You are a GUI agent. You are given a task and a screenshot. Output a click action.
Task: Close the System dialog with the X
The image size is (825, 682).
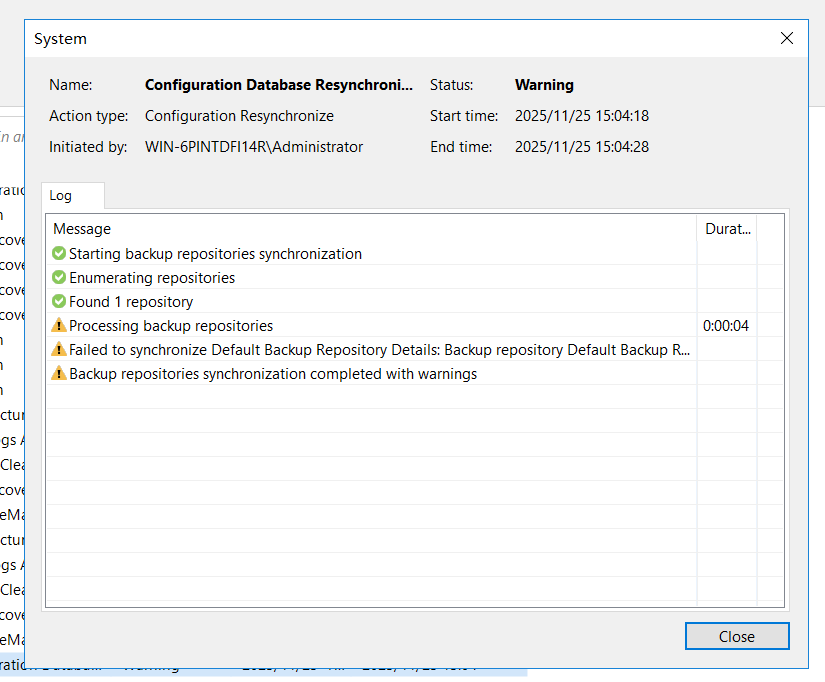click(787, 38)
